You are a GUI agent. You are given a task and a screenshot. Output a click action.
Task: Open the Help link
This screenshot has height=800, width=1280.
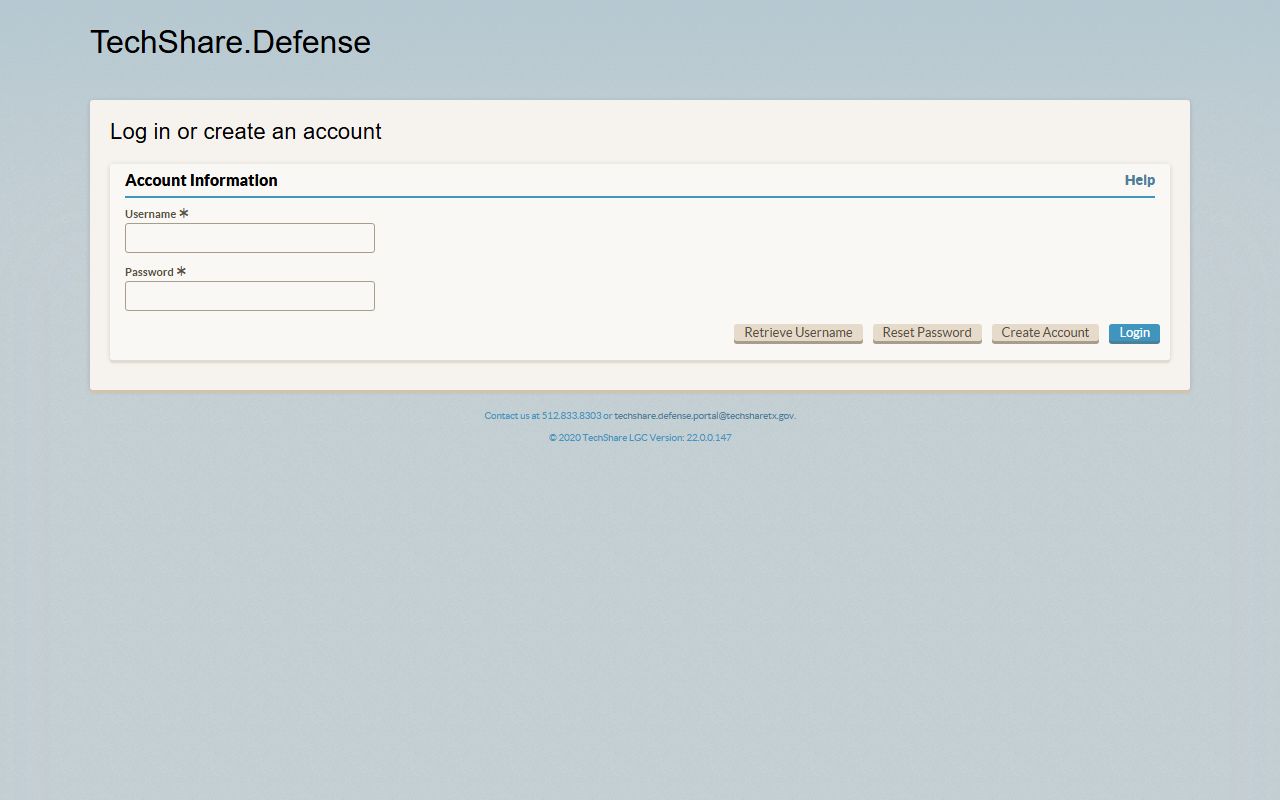point(1140,180)
